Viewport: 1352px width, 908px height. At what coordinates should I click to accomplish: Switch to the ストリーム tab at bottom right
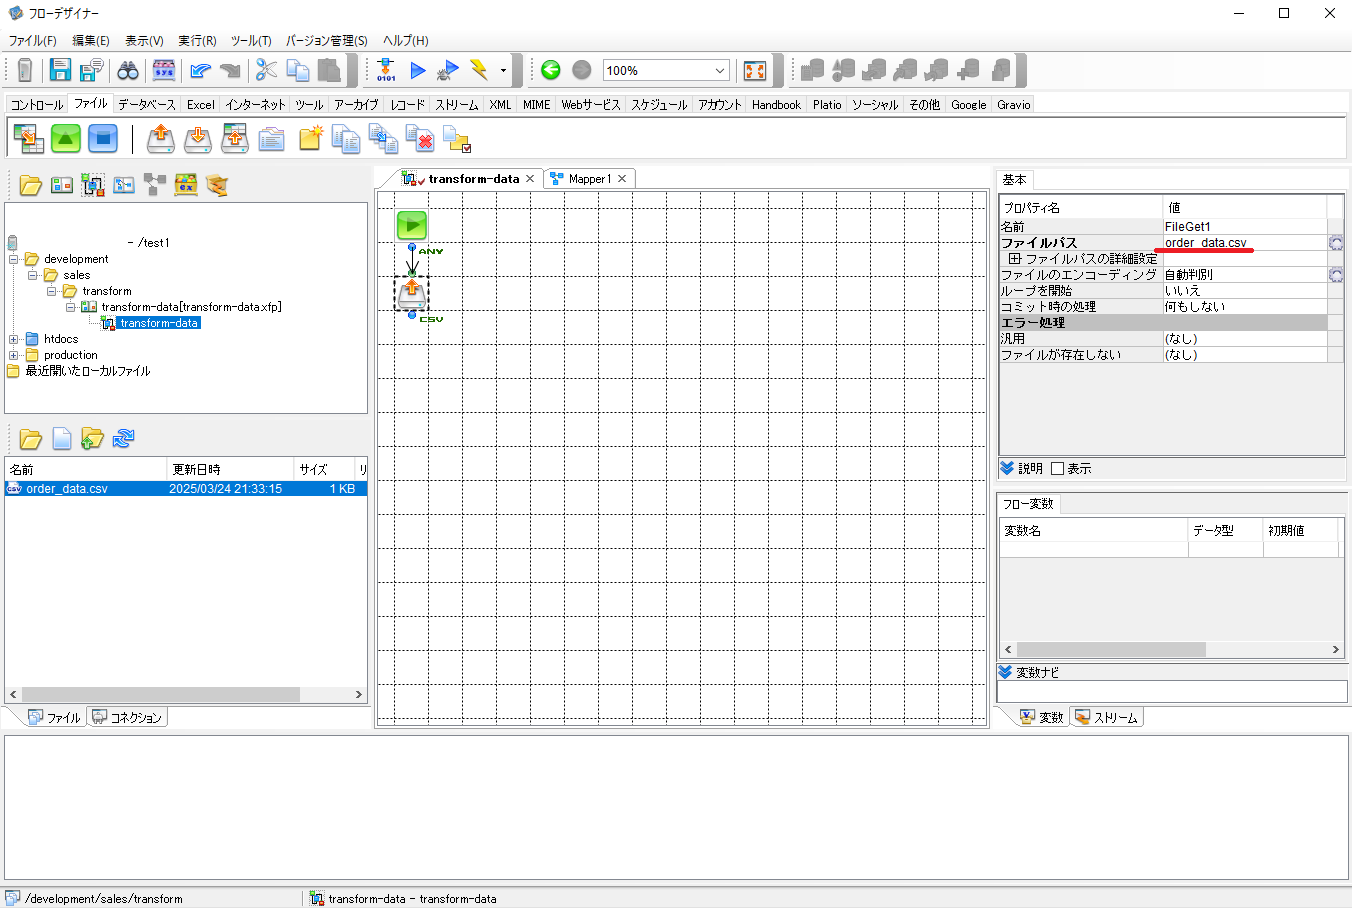1107,717
